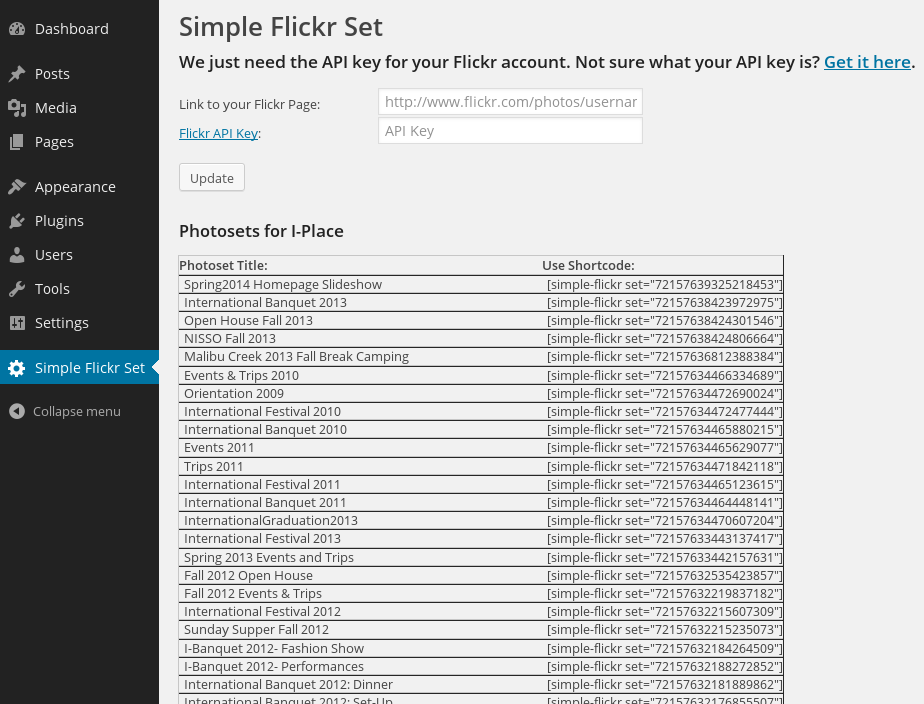Open the Appearance menu item
The image size is (924, 704).
click(x=75, y=187)
